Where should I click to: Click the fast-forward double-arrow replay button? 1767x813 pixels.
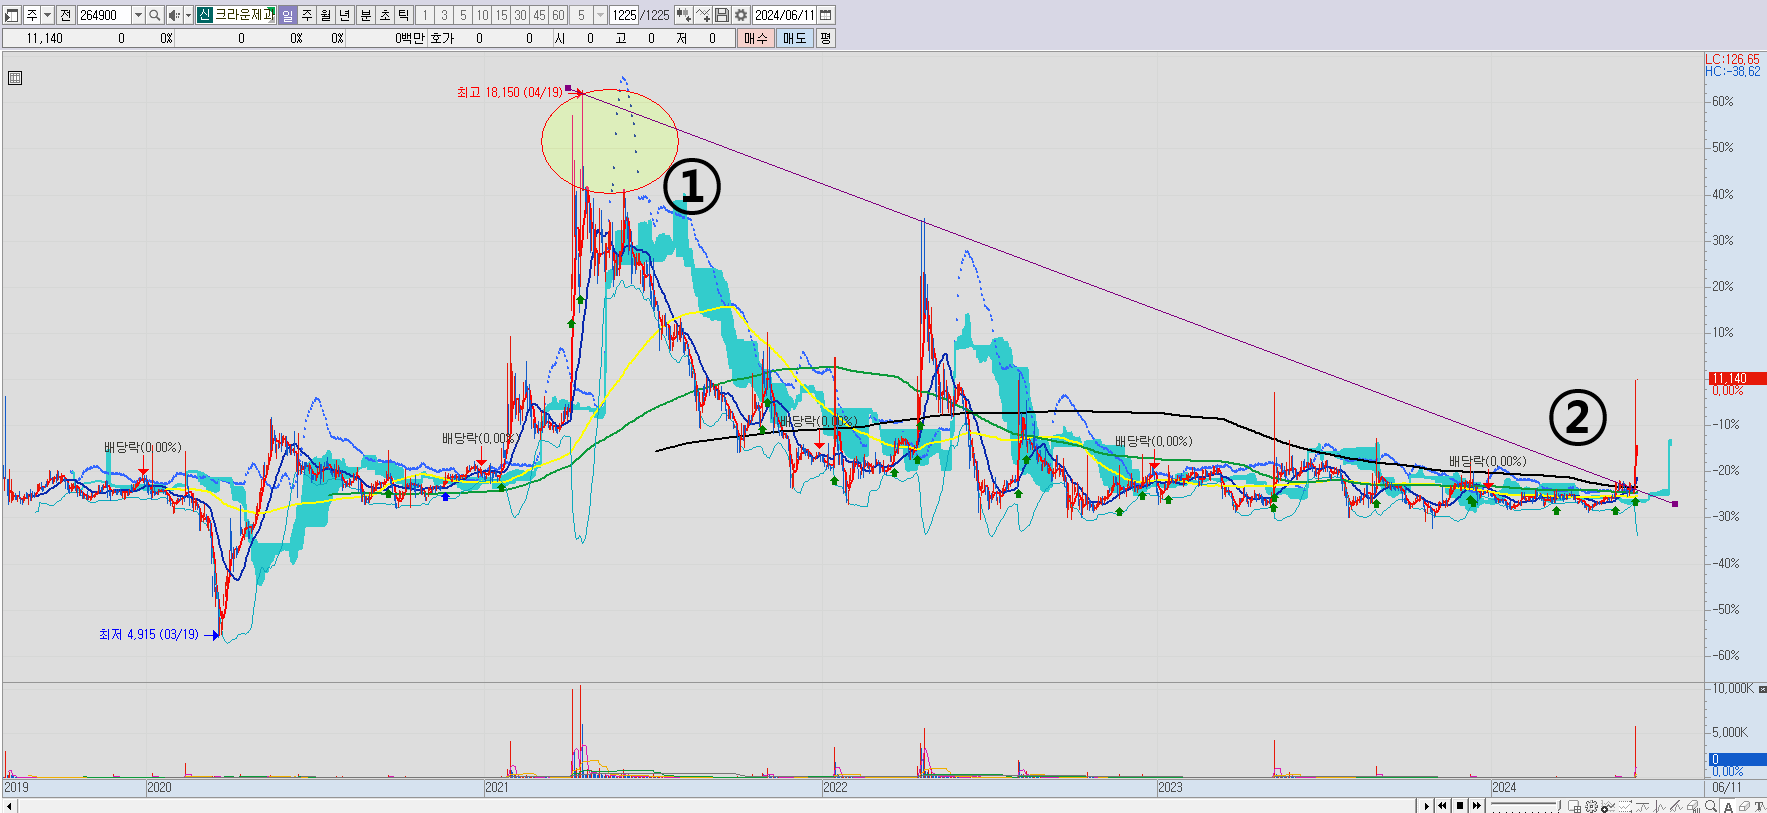point(1477,805)
